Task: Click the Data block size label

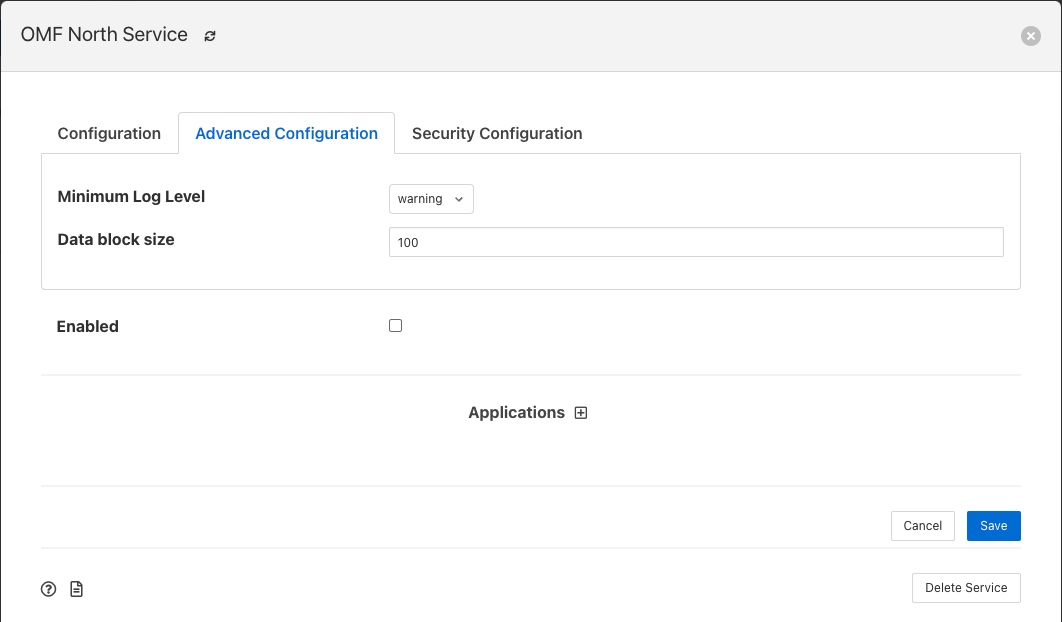Action: click(116, 240)
